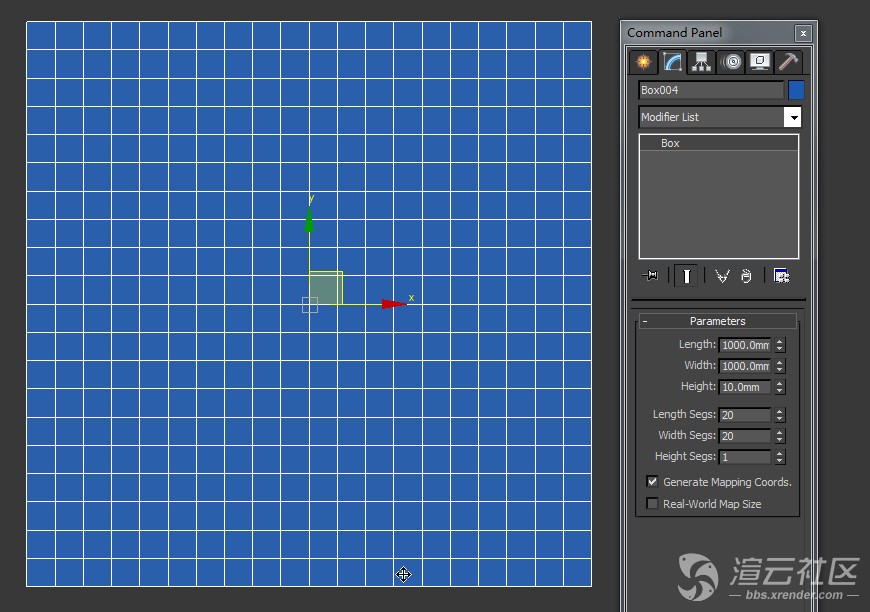870x612 pixels.
Task: Open the Create tab in the Command Panel
Action: [644, 62]
